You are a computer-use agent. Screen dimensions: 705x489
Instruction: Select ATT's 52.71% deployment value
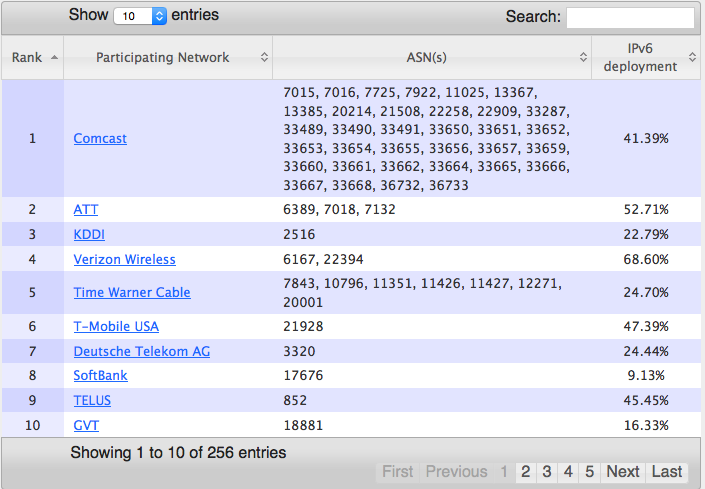pos(646,209)
